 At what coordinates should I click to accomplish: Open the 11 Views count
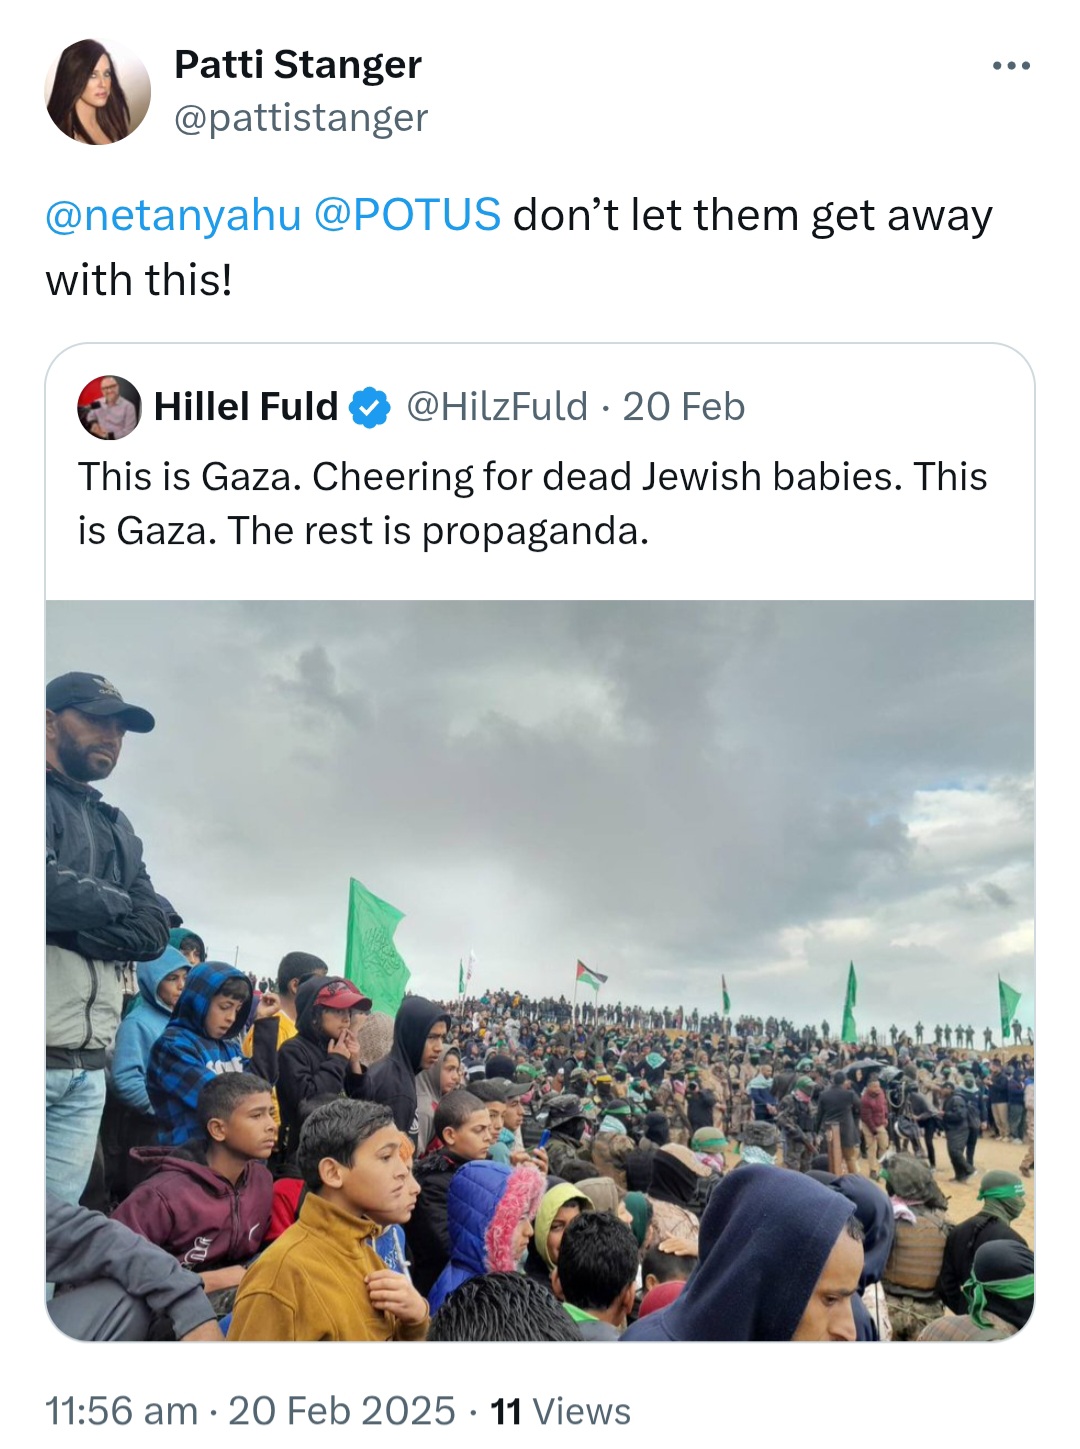pos(561,1411)
